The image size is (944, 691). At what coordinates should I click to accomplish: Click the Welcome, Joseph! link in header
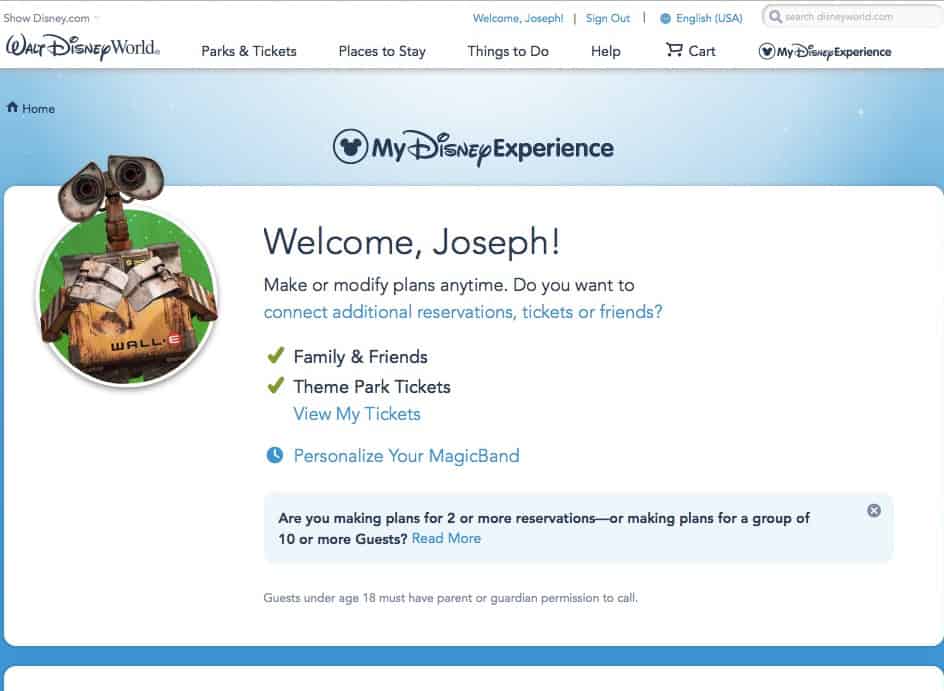[518, 18]
